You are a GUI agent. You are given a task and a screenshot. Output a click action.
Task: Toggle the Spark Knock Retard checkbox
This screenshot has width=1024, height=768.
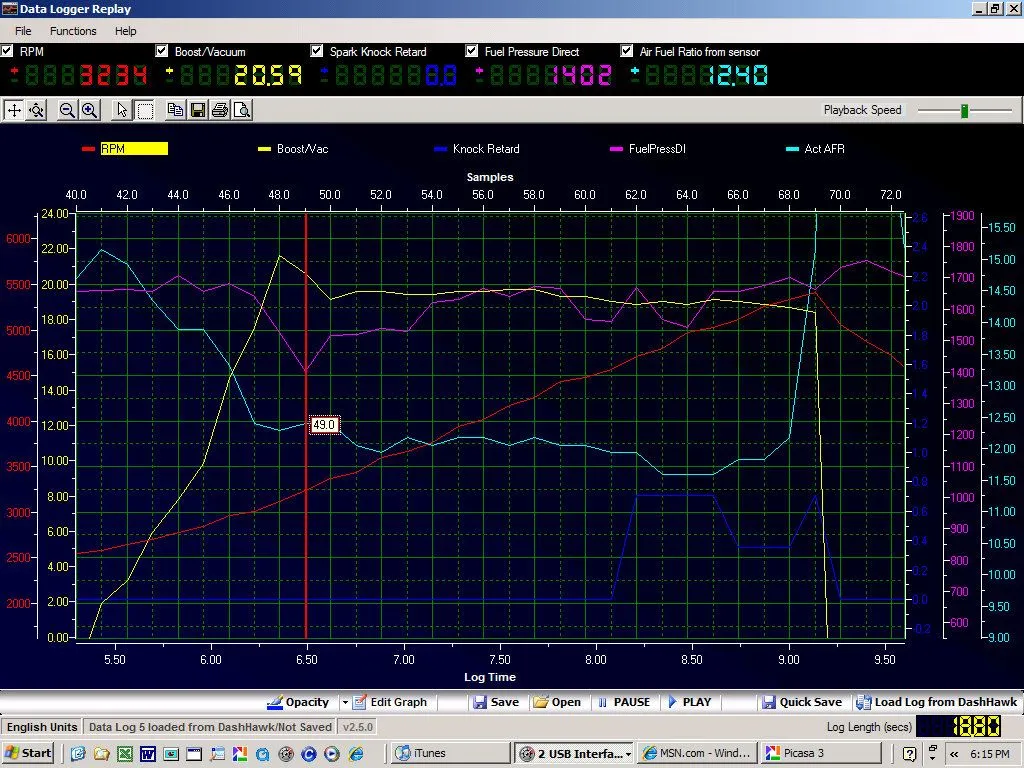point(317,51)
